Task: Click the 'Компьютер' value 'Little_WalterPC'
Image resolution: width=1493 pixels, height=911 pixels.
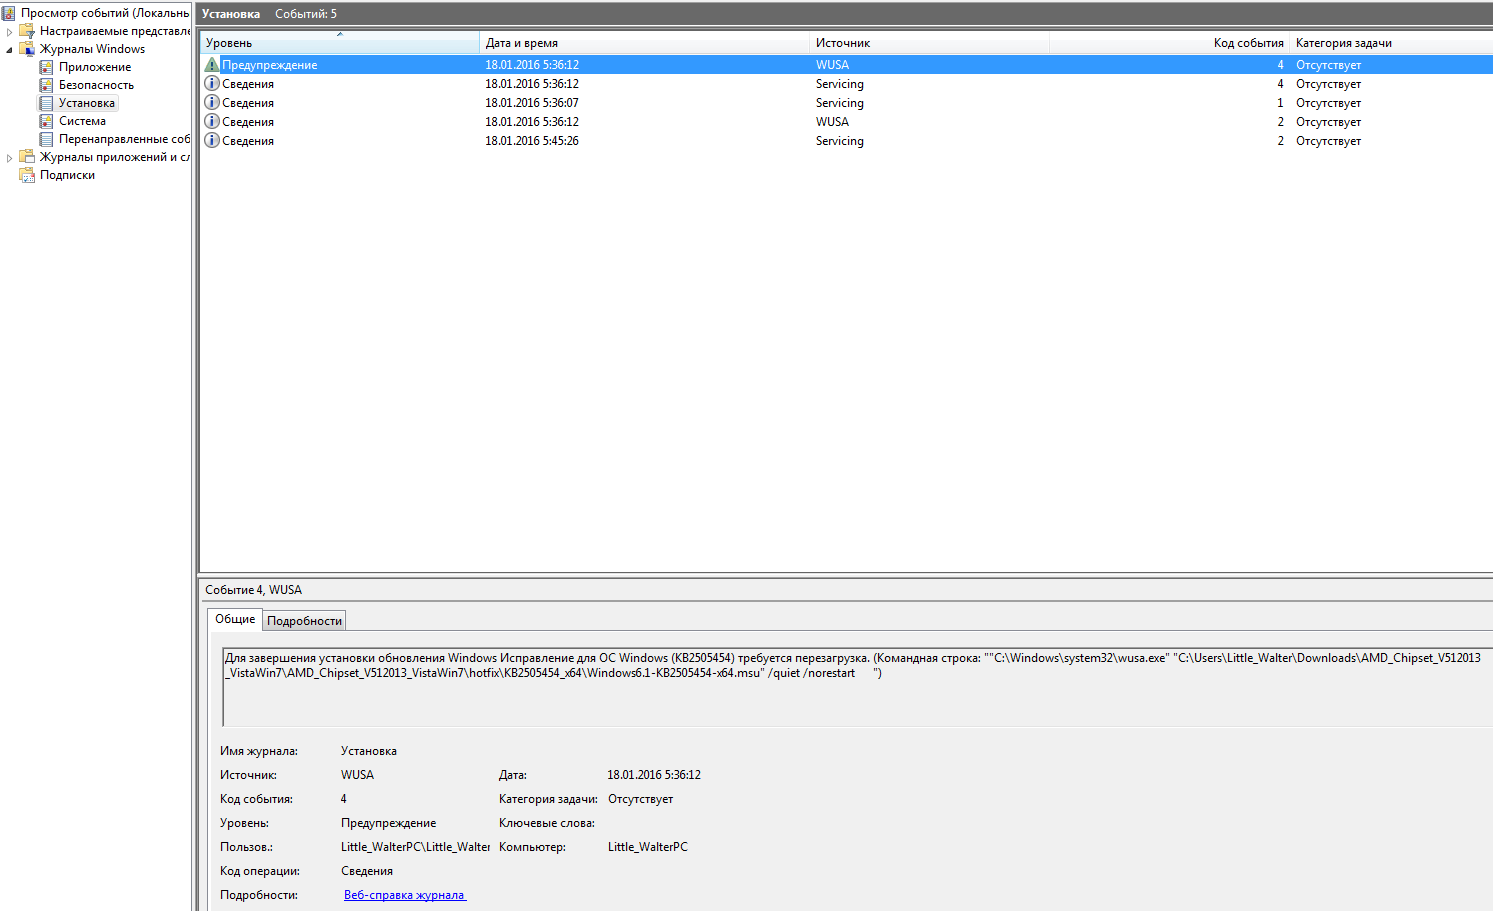Action: pos(648,847)
